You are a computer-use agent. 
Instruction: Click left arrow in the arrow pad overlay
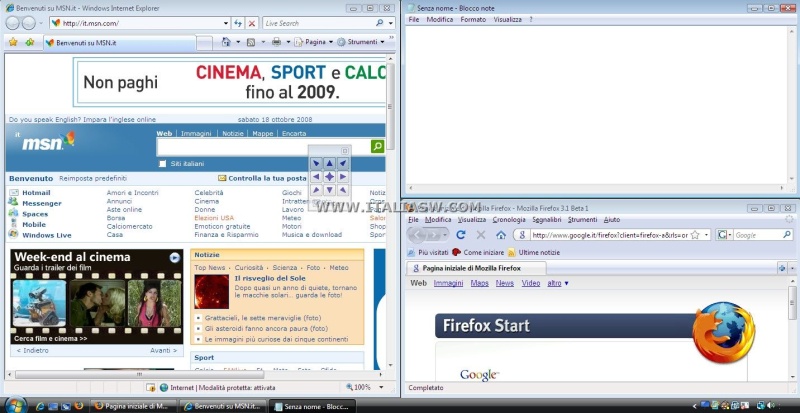(316, 177)
